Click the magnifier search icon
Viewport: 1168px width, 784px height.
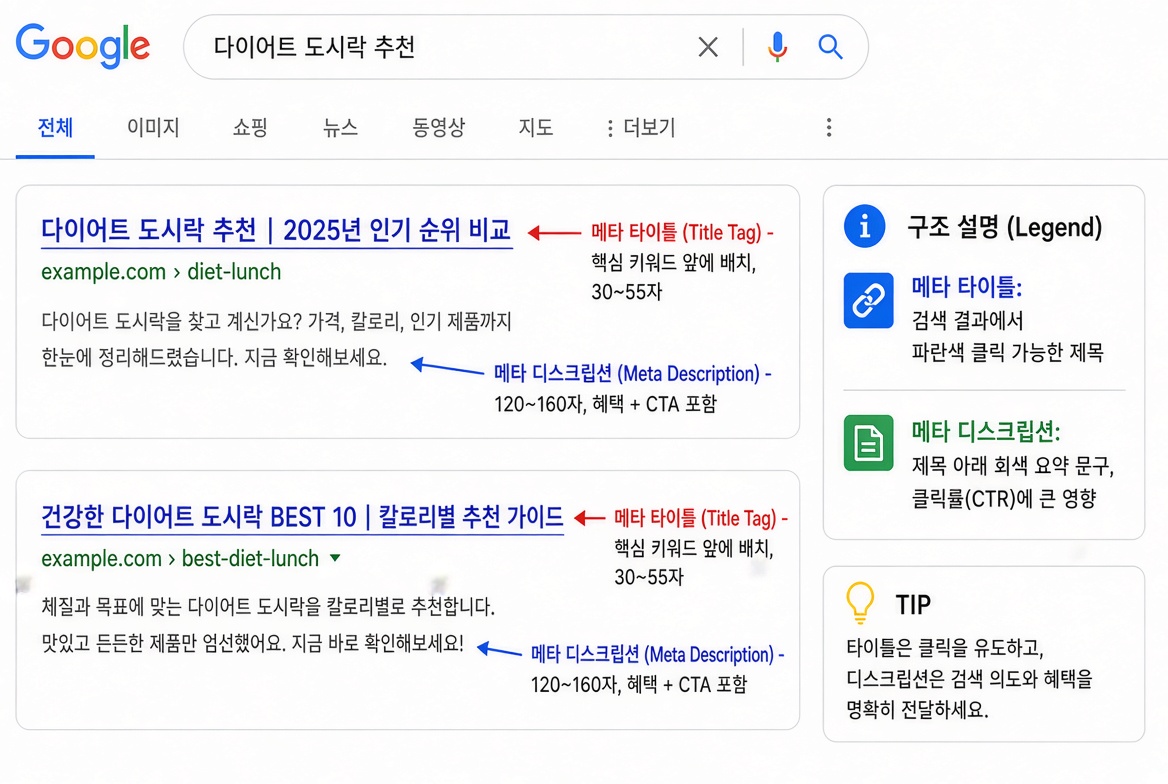830,47
